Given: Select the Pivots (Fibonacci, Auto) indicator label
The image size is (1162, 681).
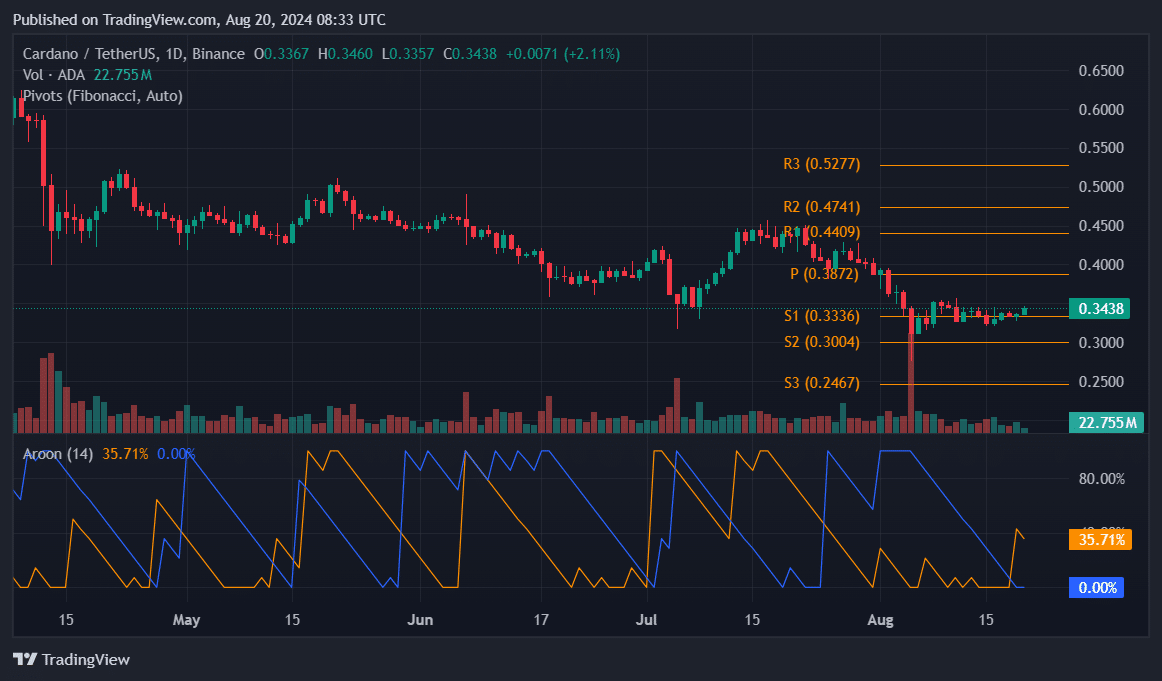Looking at the screenshot, I should point(102,96).
